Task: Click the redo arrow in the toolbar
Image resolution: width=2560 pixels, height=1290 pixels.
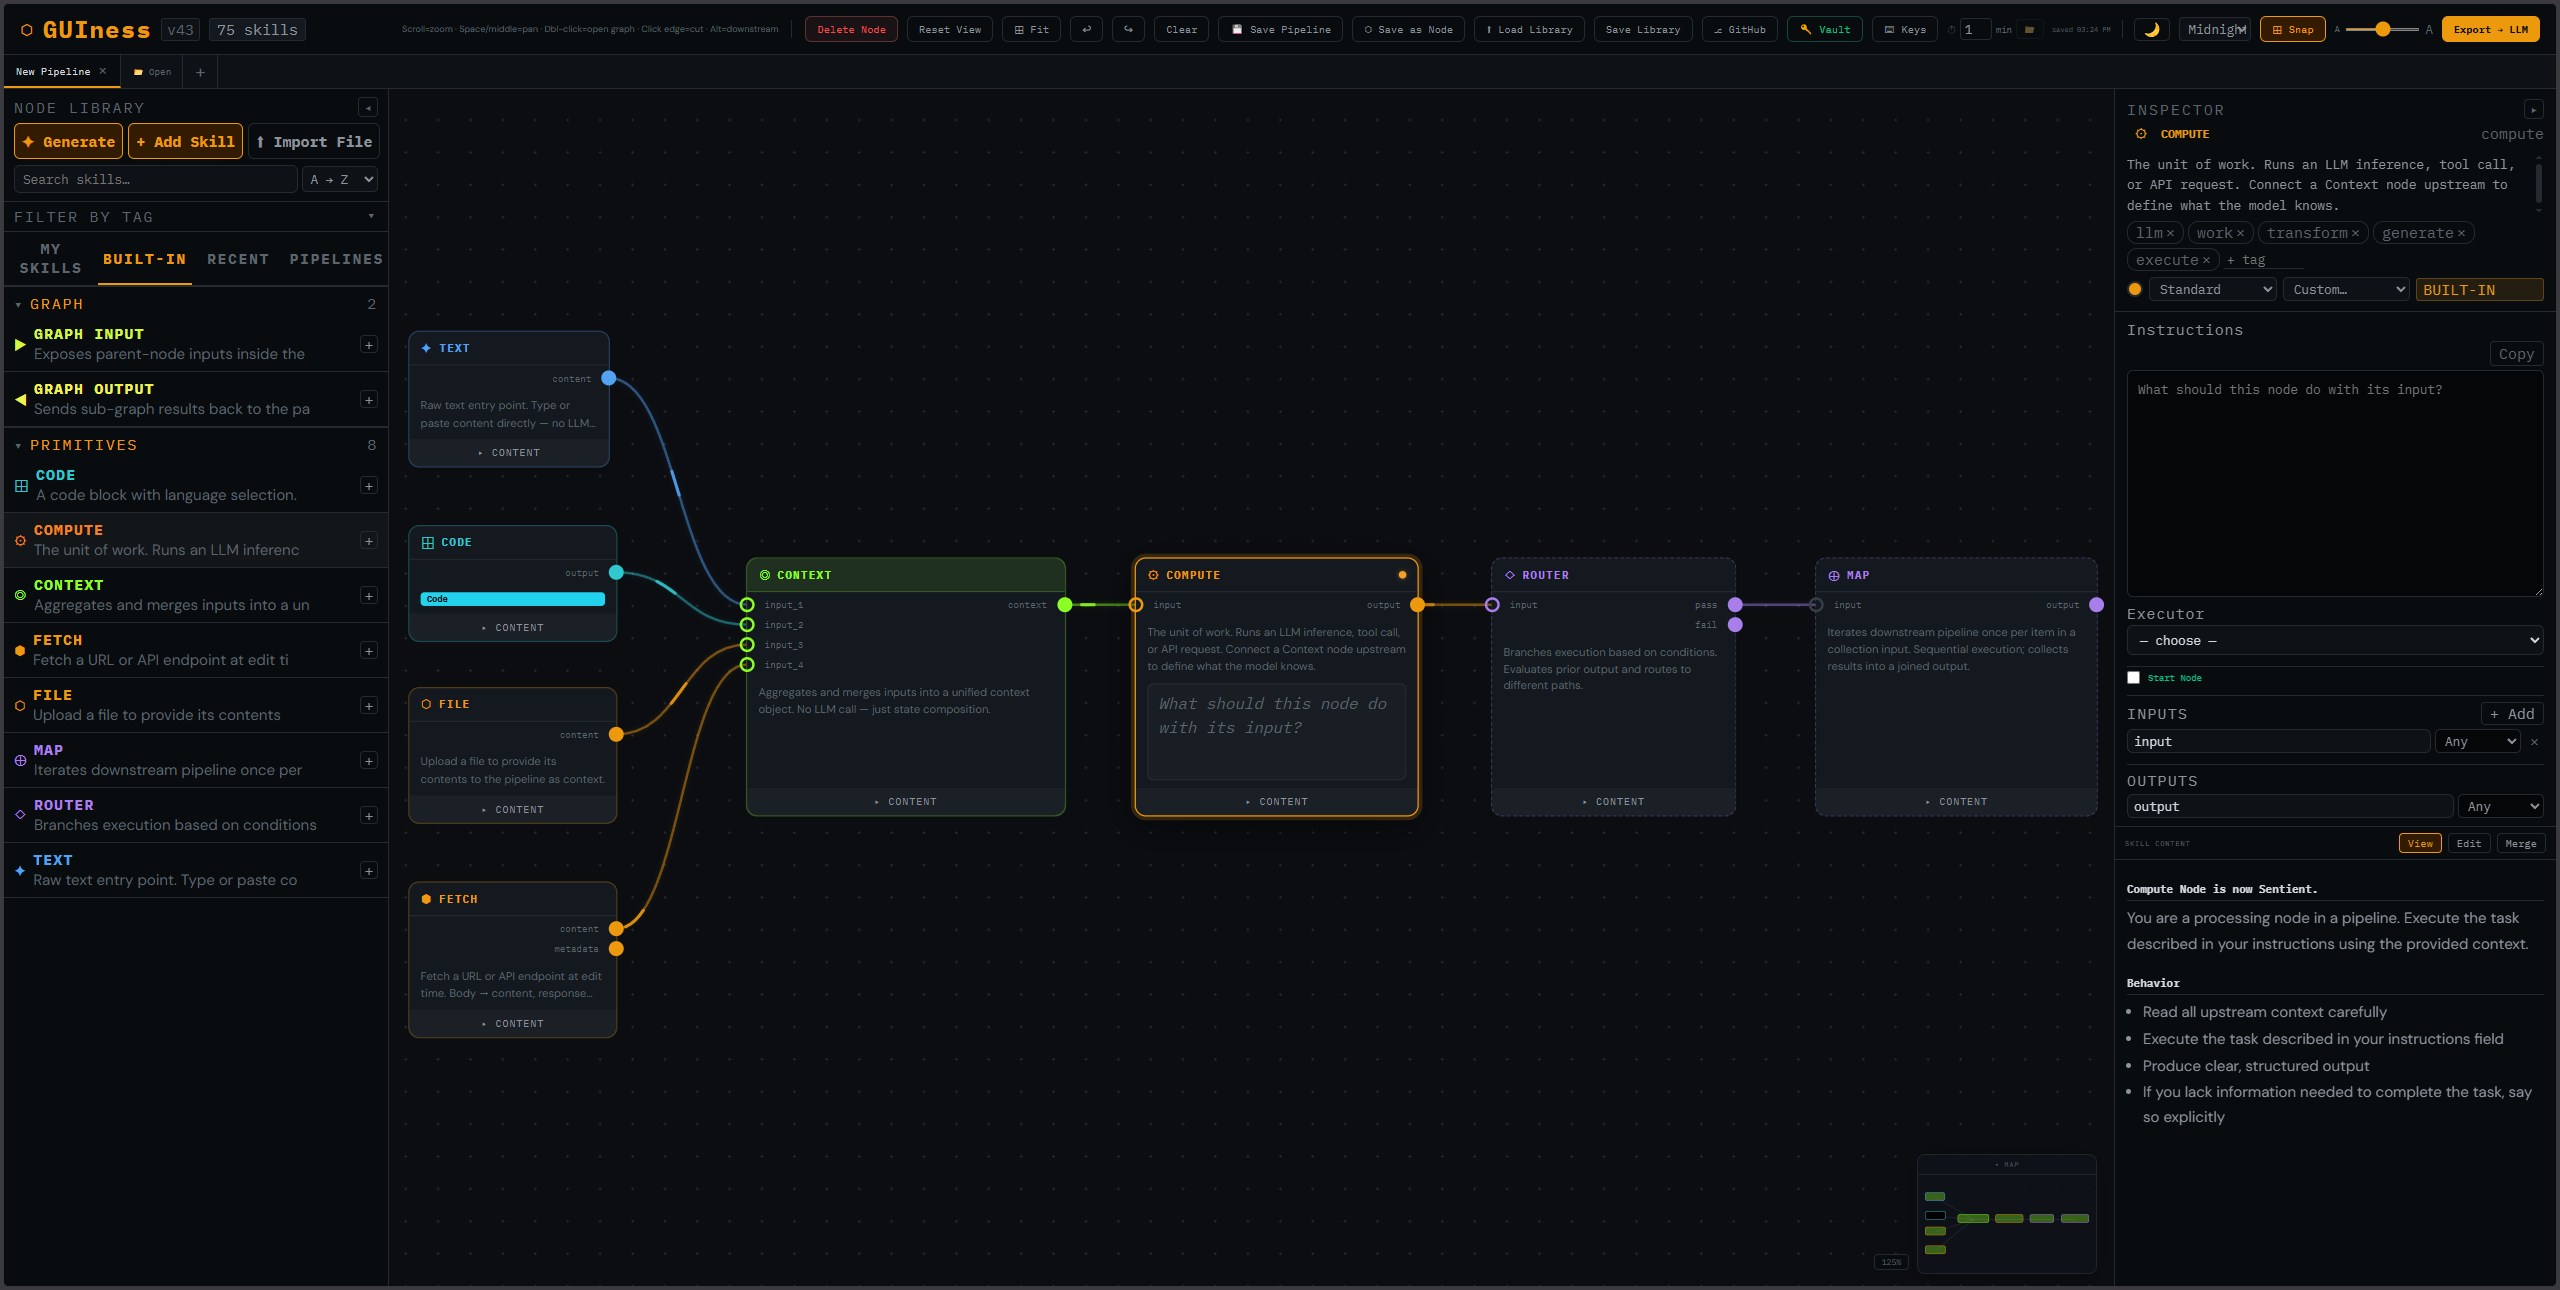Action: (x=1128, y=29)
